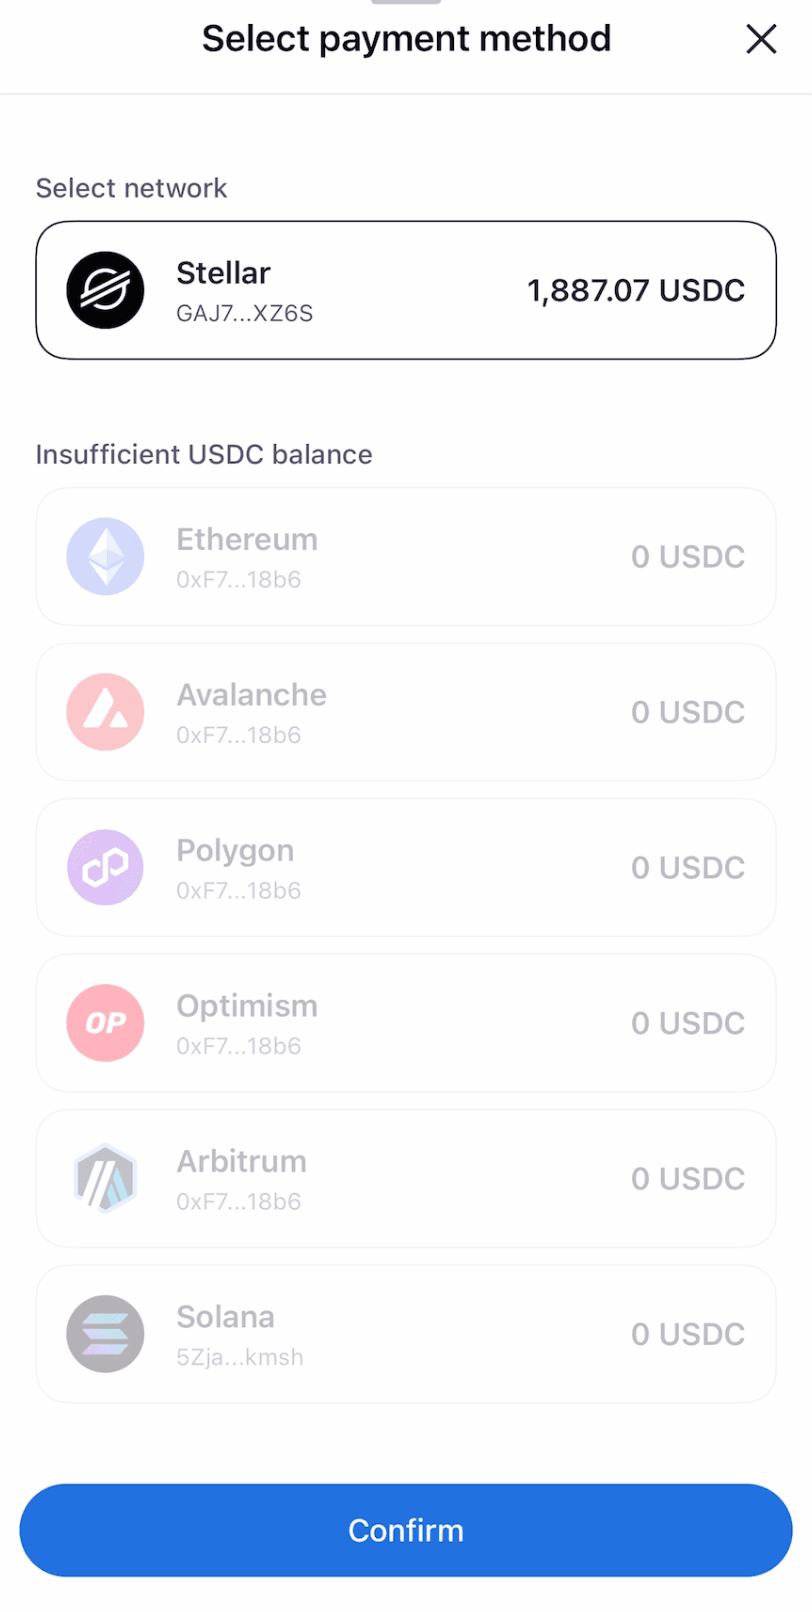This screenshot has width=812, height=1612.
Task: Click the Optimism 0 USDC balance
Action: pyautogui.click(x=687, y=1023)
